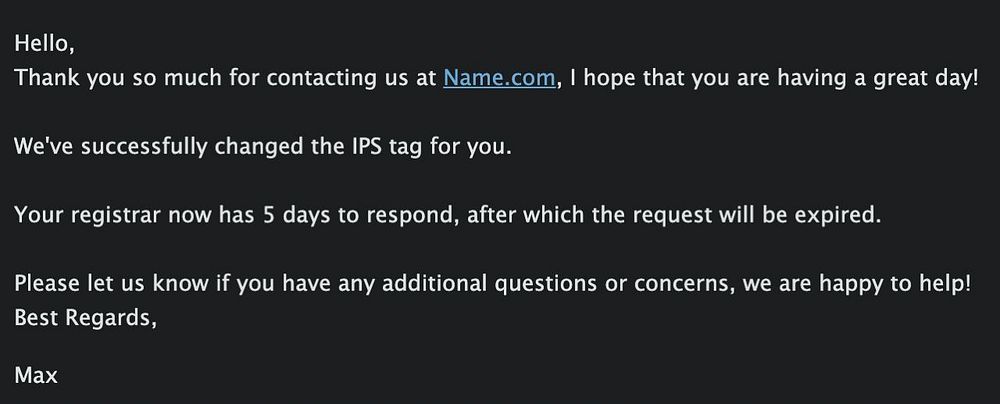Click the "Best Regards," closing line
The width and height of the screenshot is (1000, 404).
click(x=86, y=318)
